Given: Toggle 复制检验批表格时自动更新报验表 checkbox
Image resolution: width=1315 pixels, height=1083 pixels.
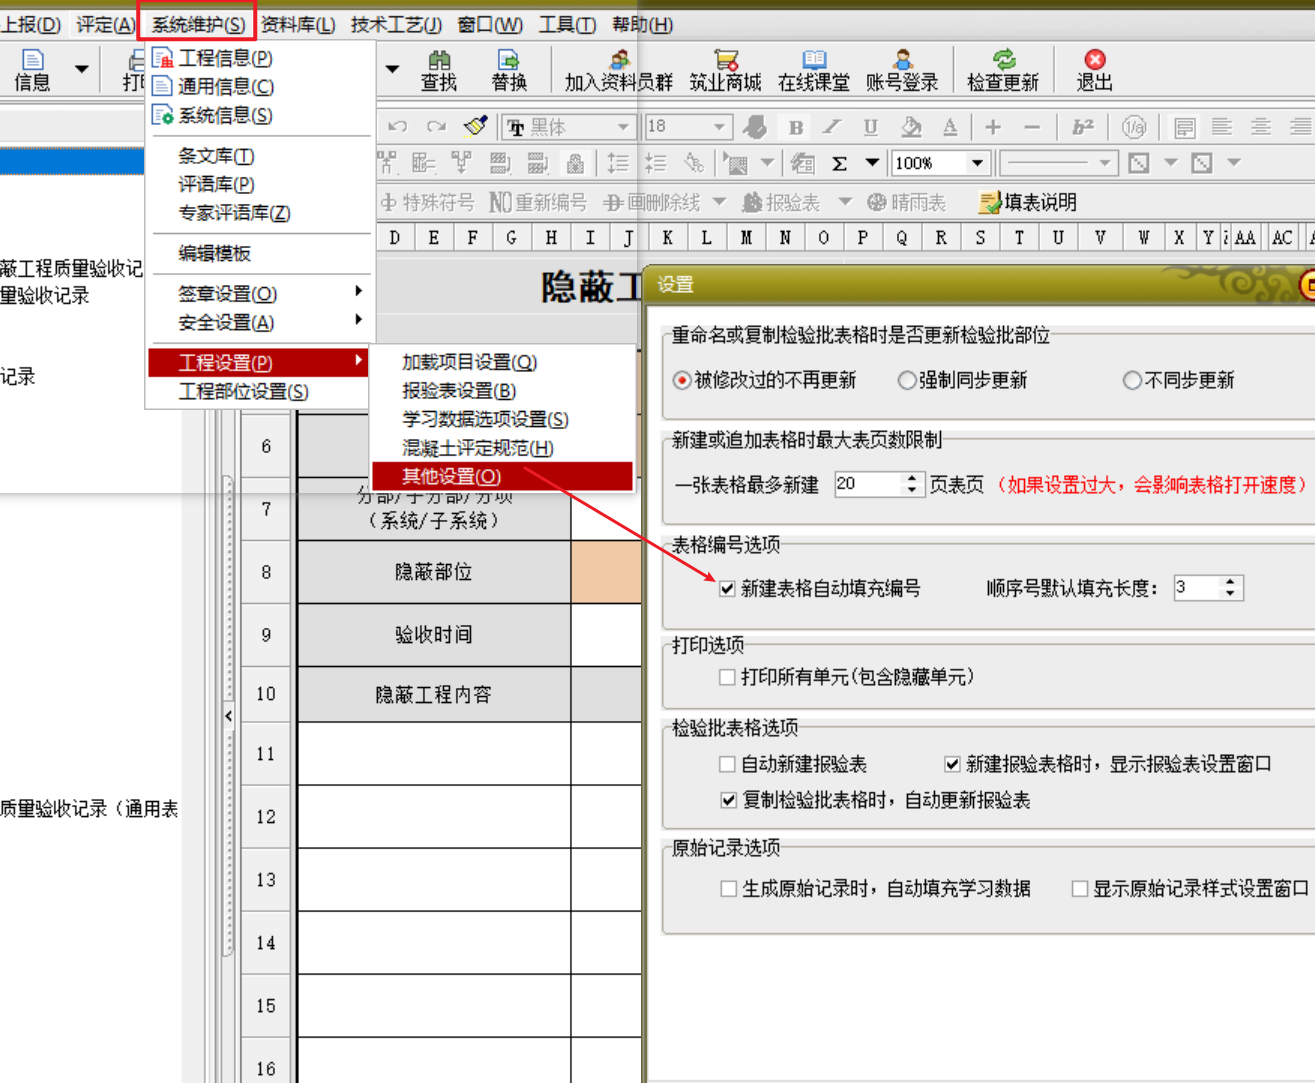Looking at the screenshot, I should tap(728, 800).
